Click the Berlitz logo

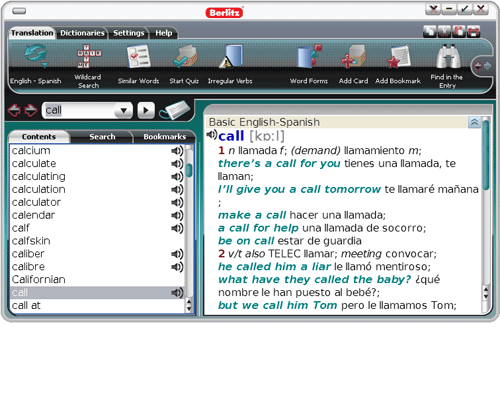point(224,13)
